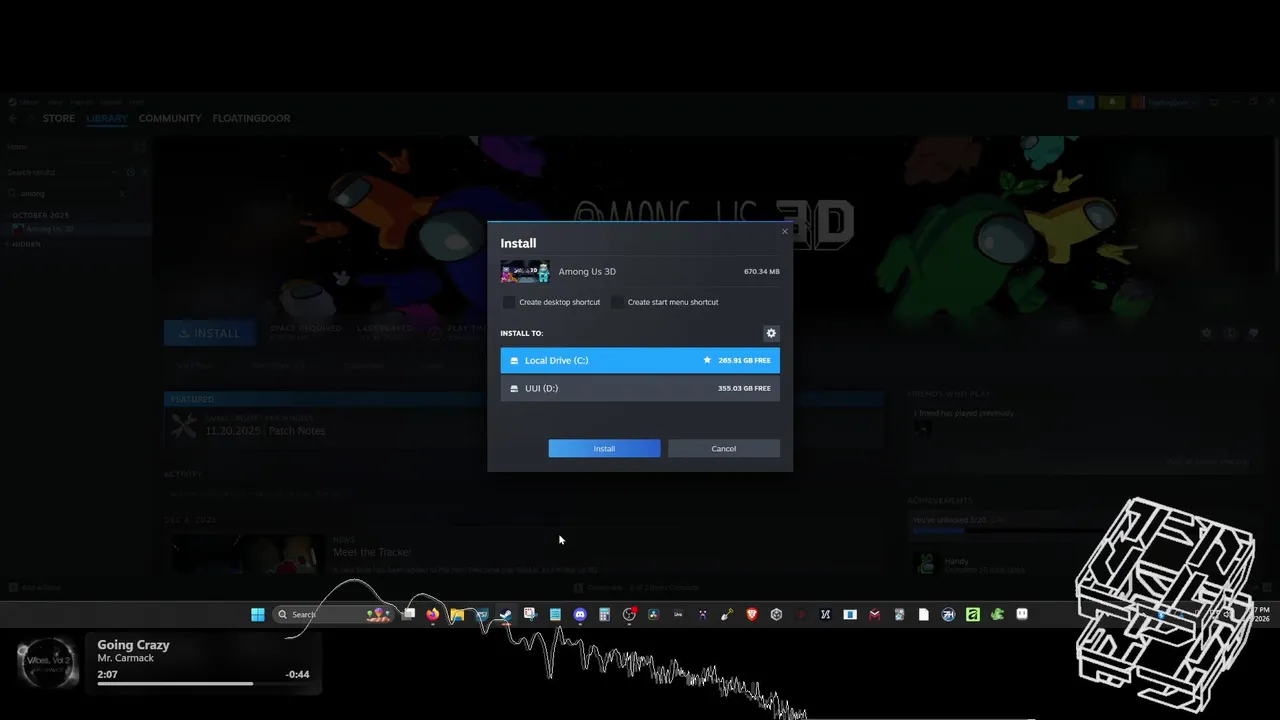This screenshot has height=720, width=1280.
Task: Open the FLOATINGDOOR profile tab
Action: pyautogui.click(x=251, y=118)
